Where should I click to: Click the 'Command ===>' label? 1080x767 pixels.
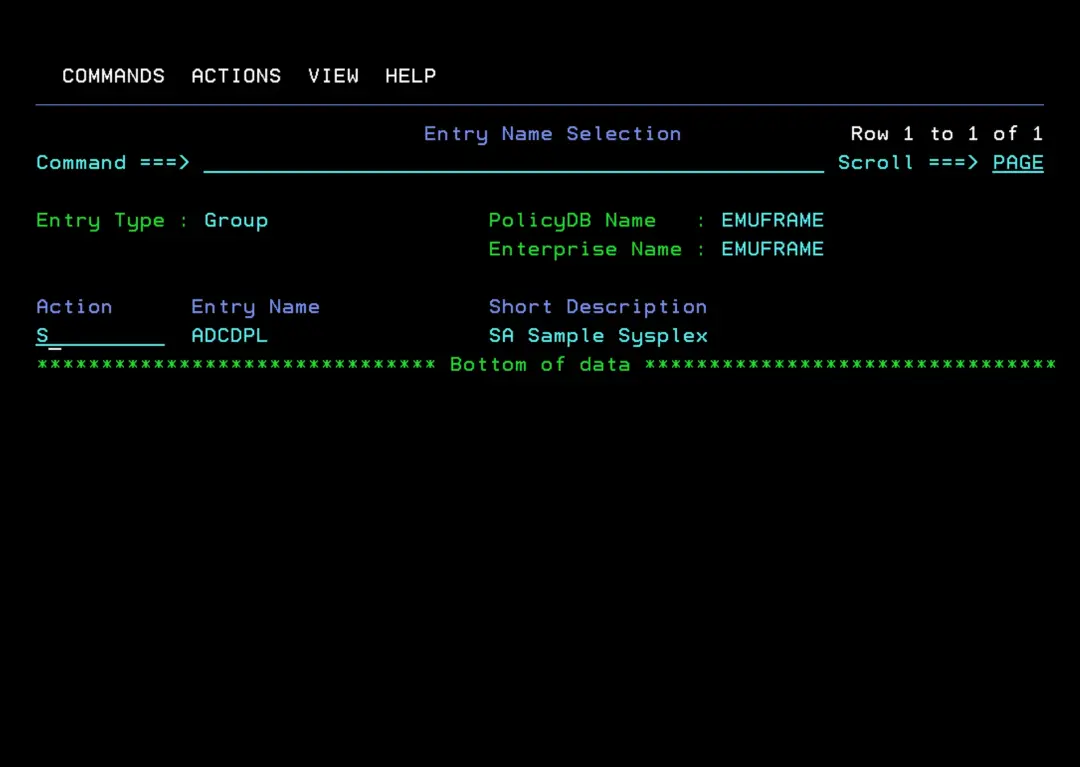point(113,163)
